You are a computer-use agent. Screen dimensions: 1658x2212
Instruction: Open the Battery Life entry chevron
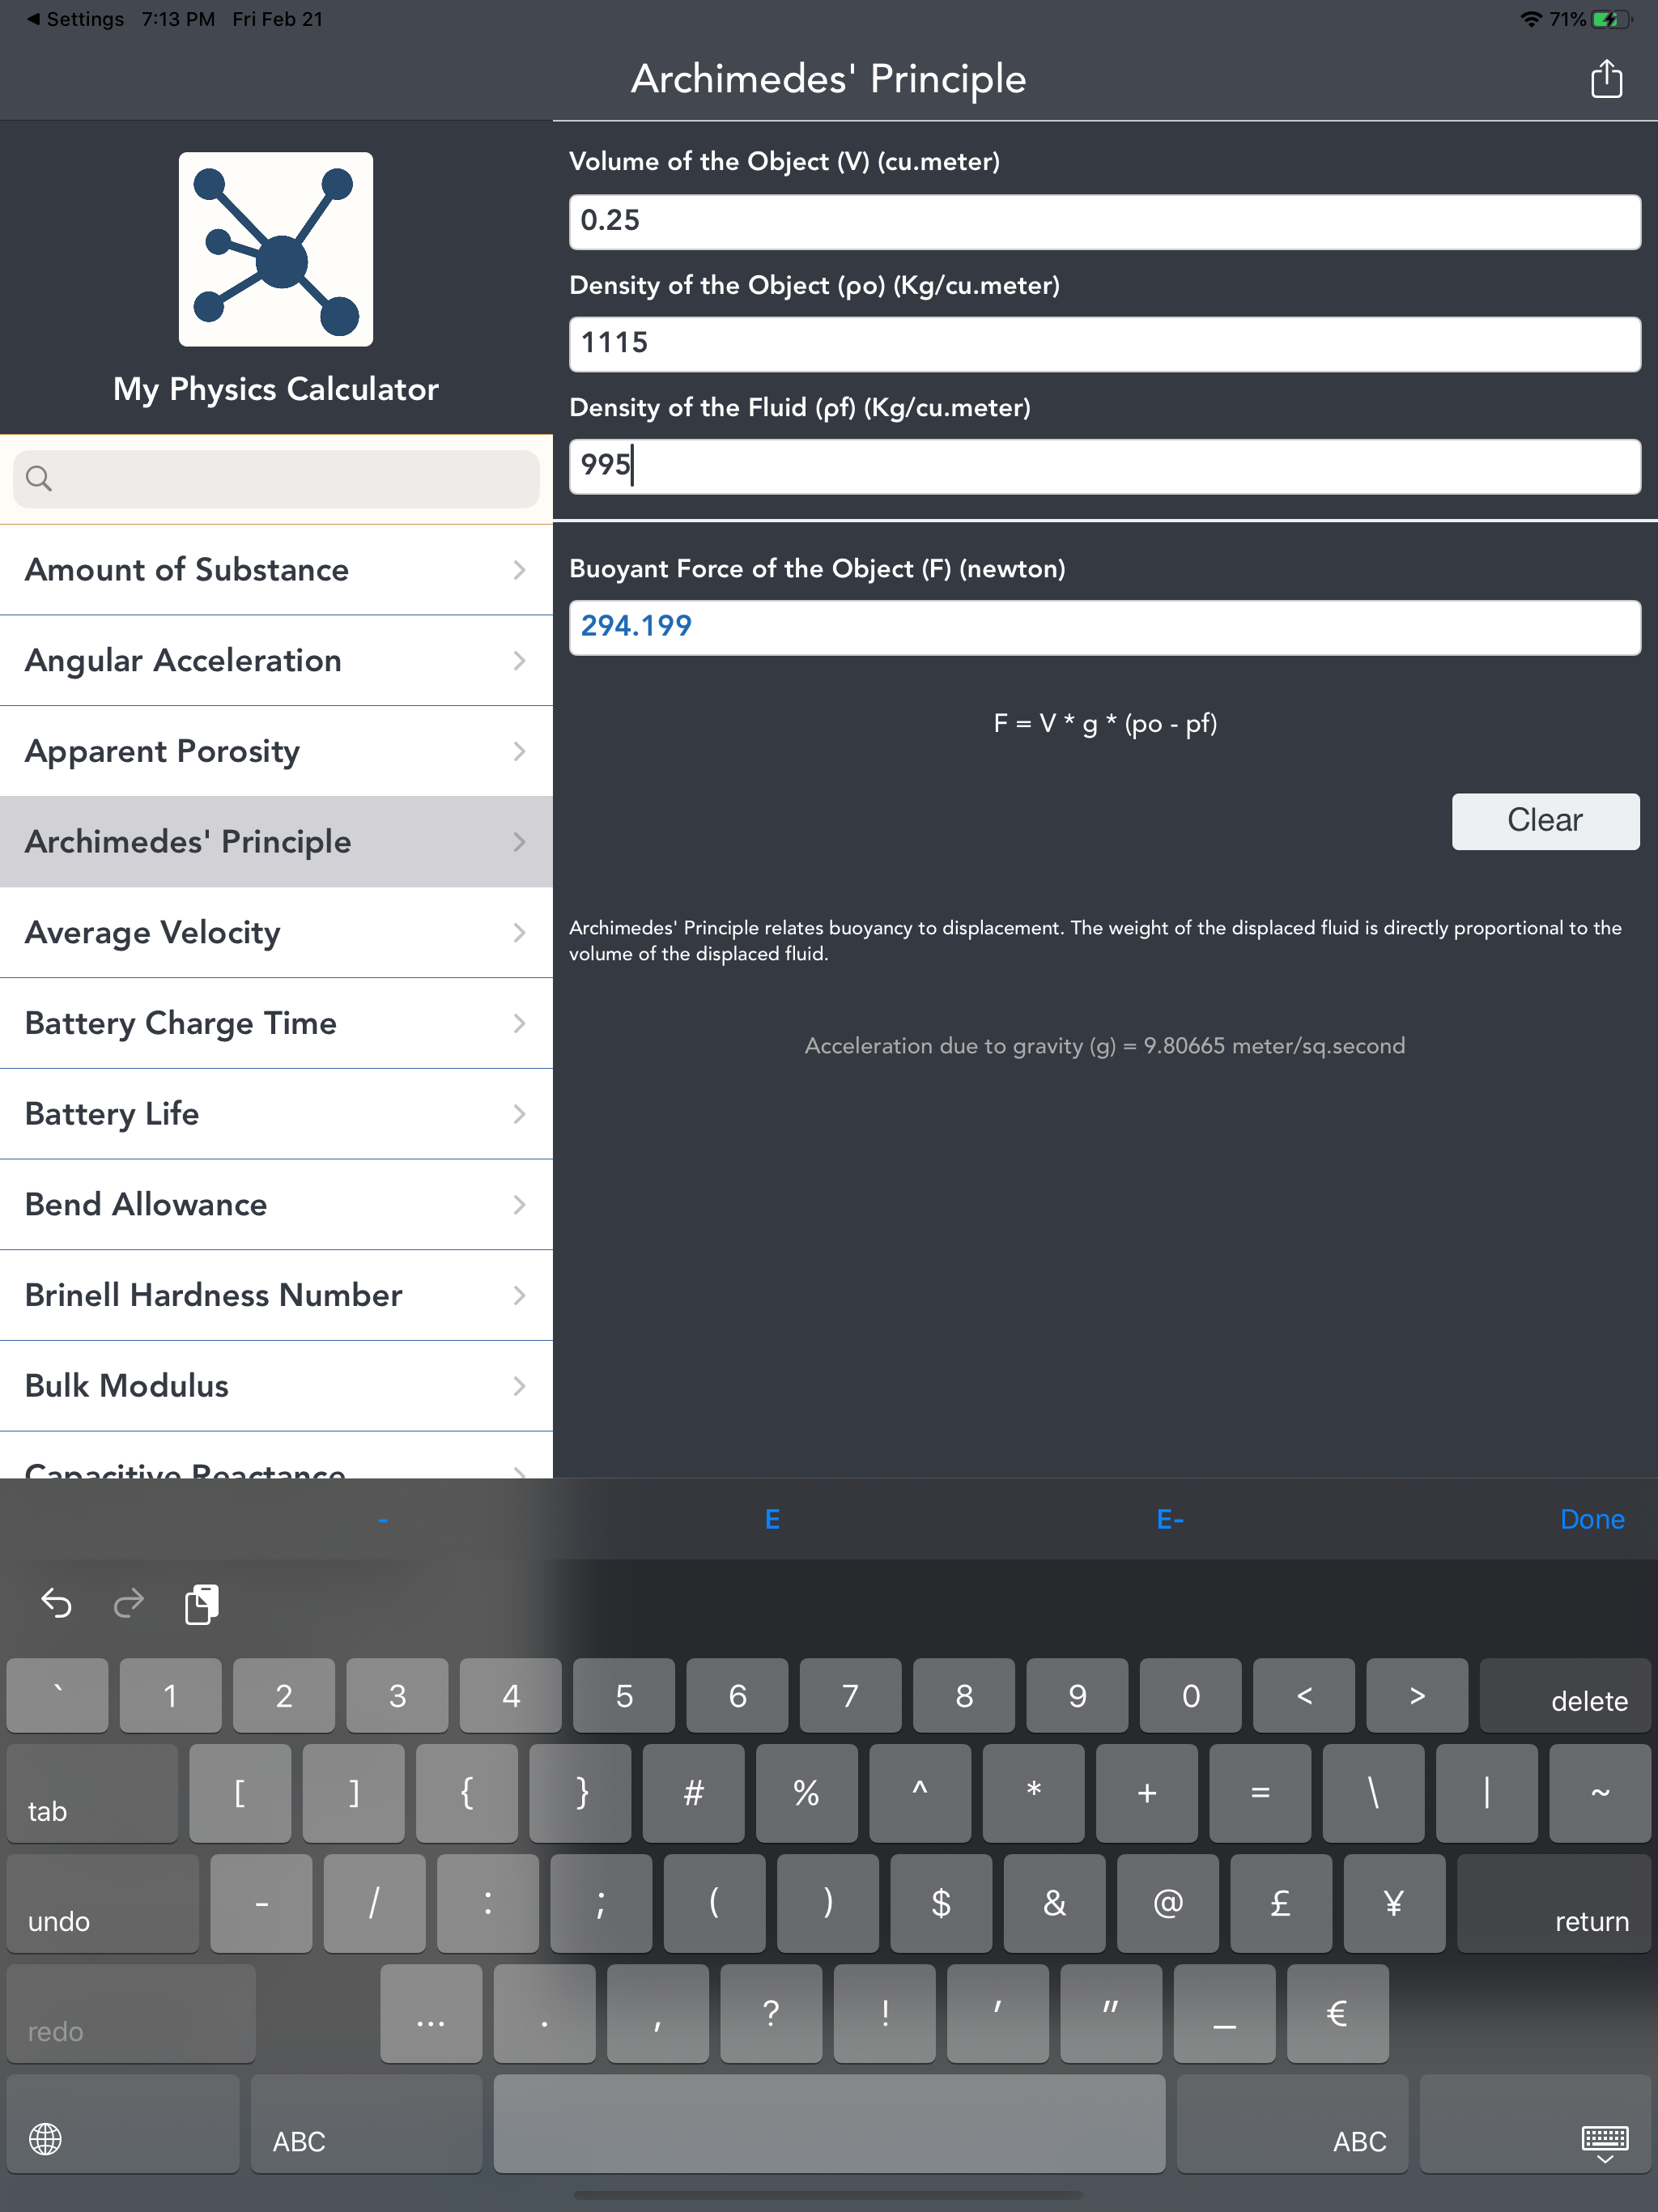pos(518,1114)
